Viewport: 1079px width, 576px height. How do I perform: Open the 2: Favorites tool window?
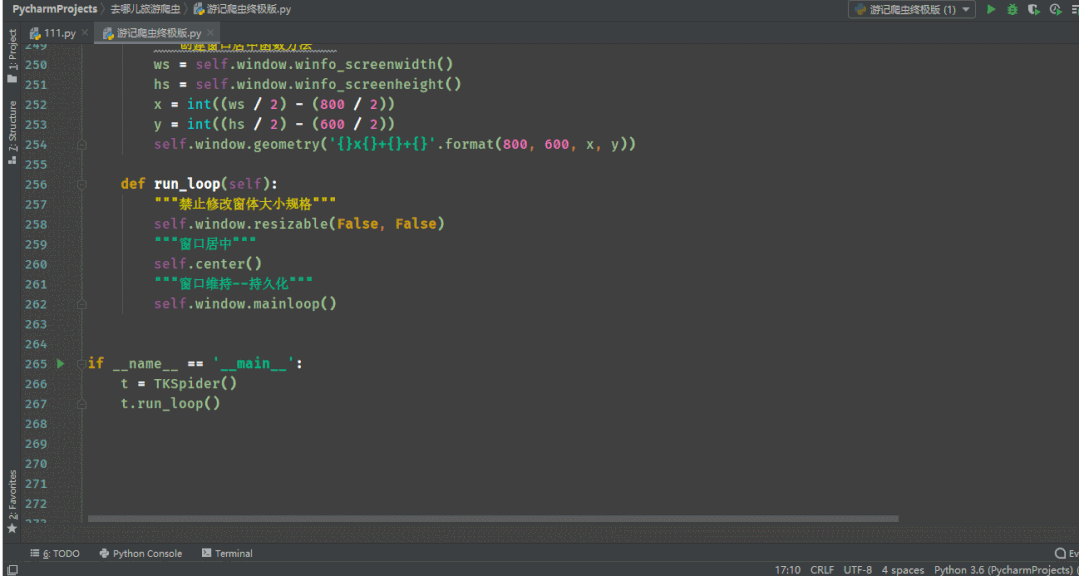click(12, 495)
